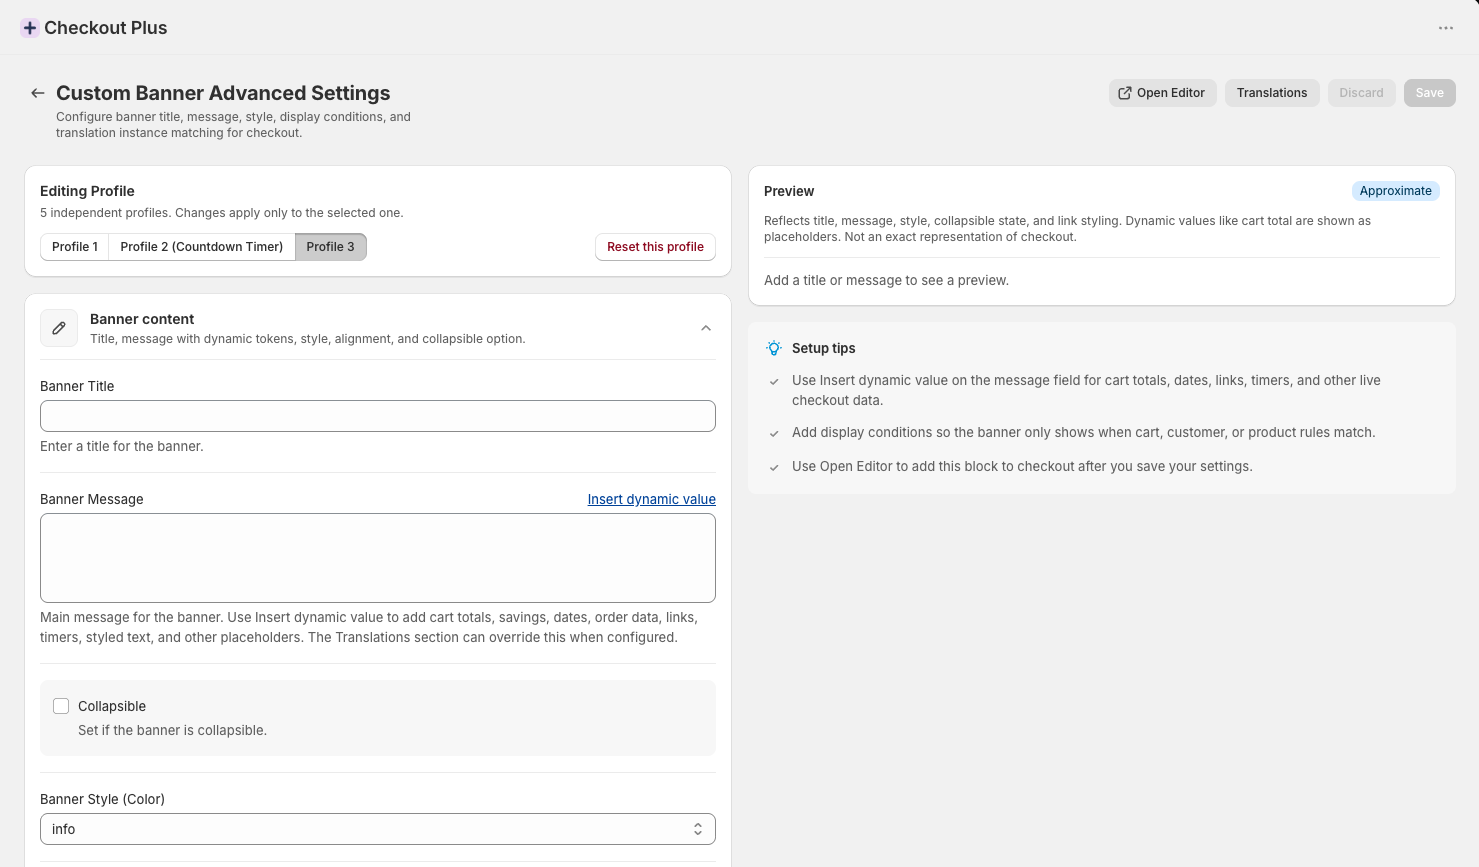The height and width of the screenshot is (867, 1479).
Task: Click the Approximate badge in Preview
Action: point(1395,191)
